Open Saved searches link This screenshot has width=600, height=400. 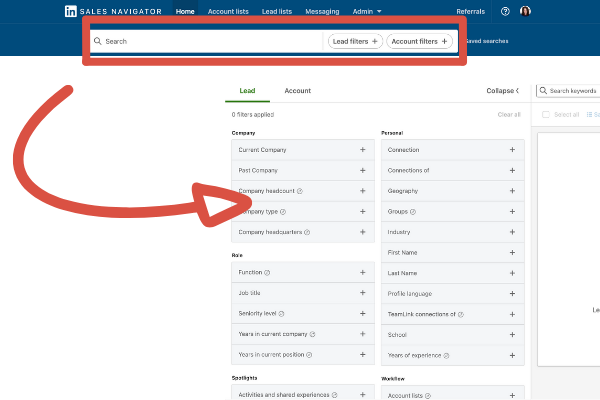(488, 41)
